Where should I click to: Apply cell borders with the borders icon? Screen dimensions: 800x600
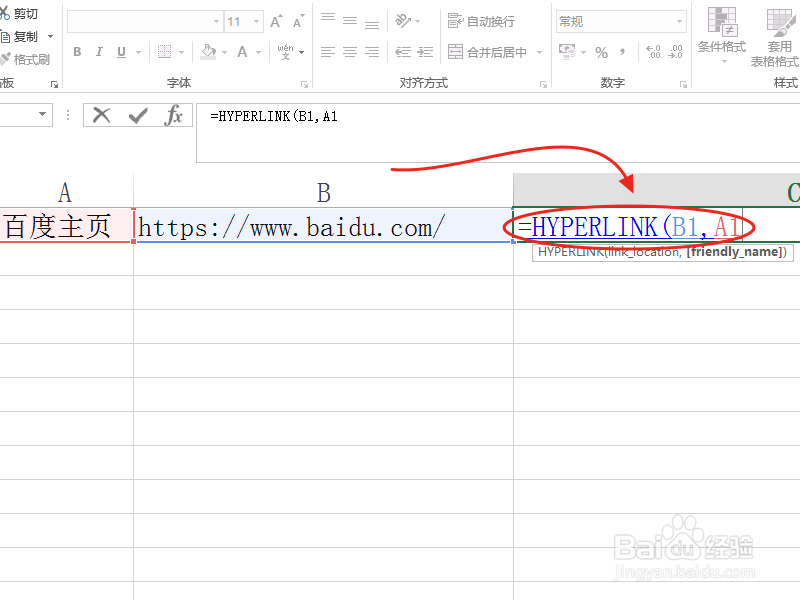pos(164,52)
